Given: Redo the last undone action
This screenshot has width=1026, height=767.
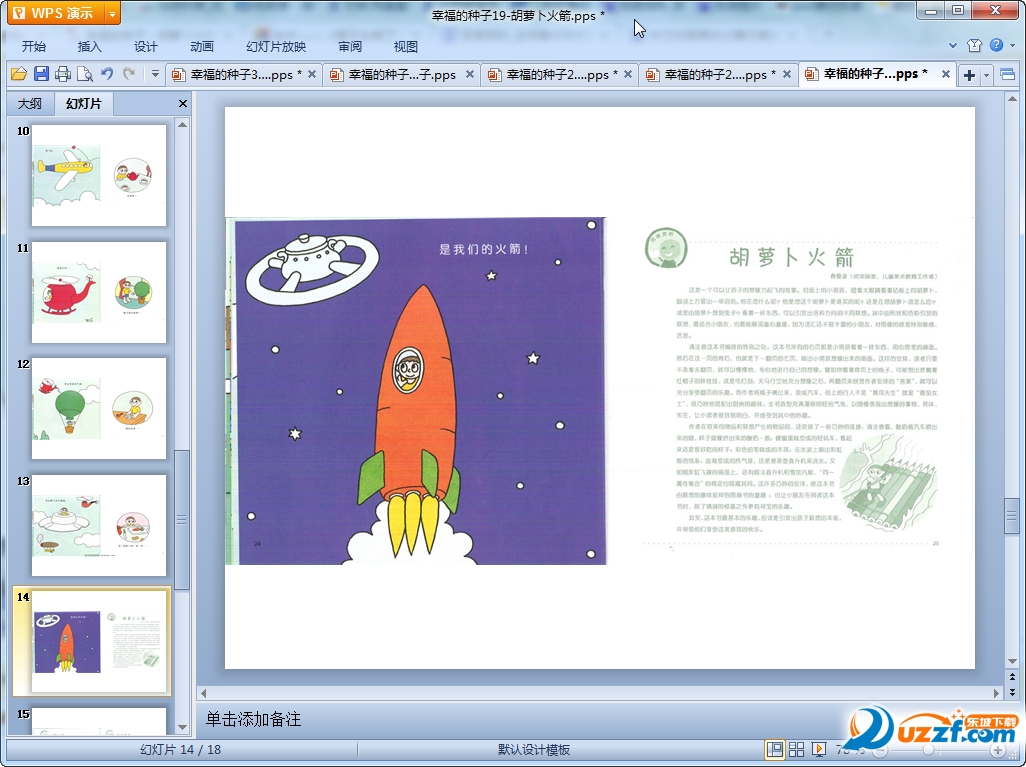Looking at the screenshot, I should click(x=129, y=74).
